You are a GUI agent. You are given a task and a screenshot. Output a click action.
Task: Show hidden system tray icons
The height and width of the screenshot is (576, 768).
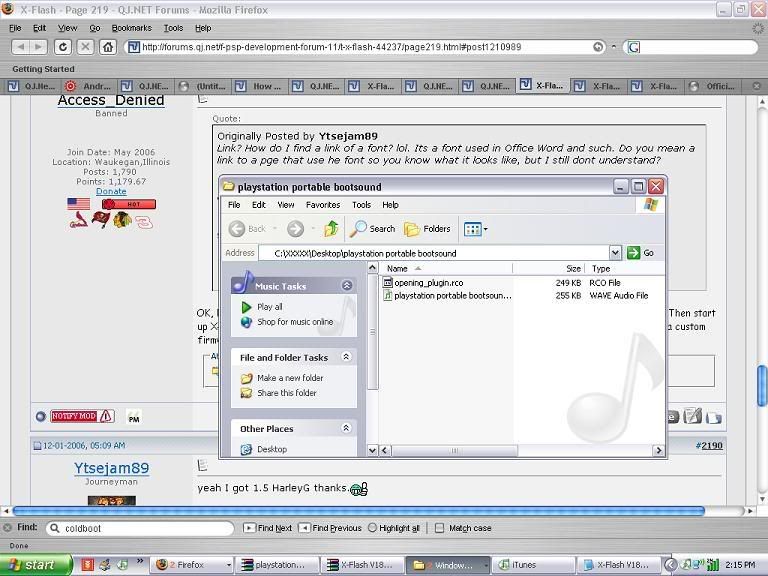coord(670,565)
